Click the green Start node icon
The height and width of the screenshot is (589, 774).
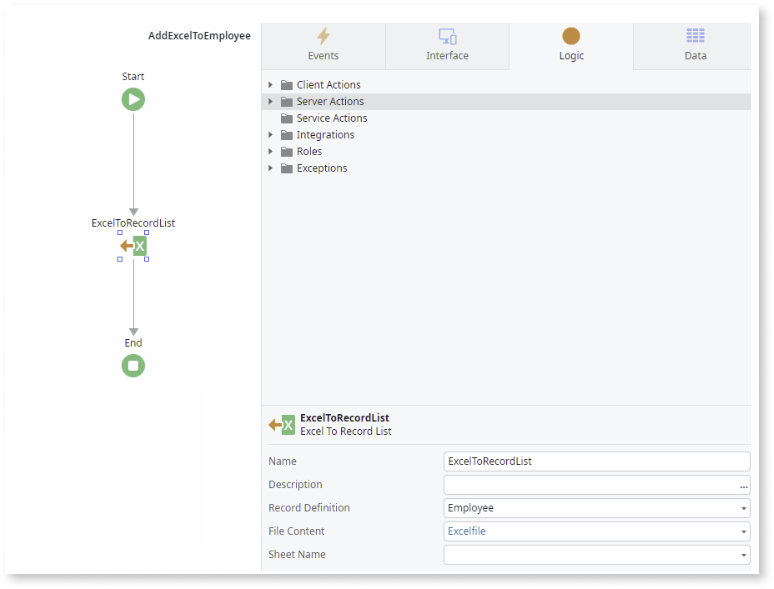(x=133, y=99)
